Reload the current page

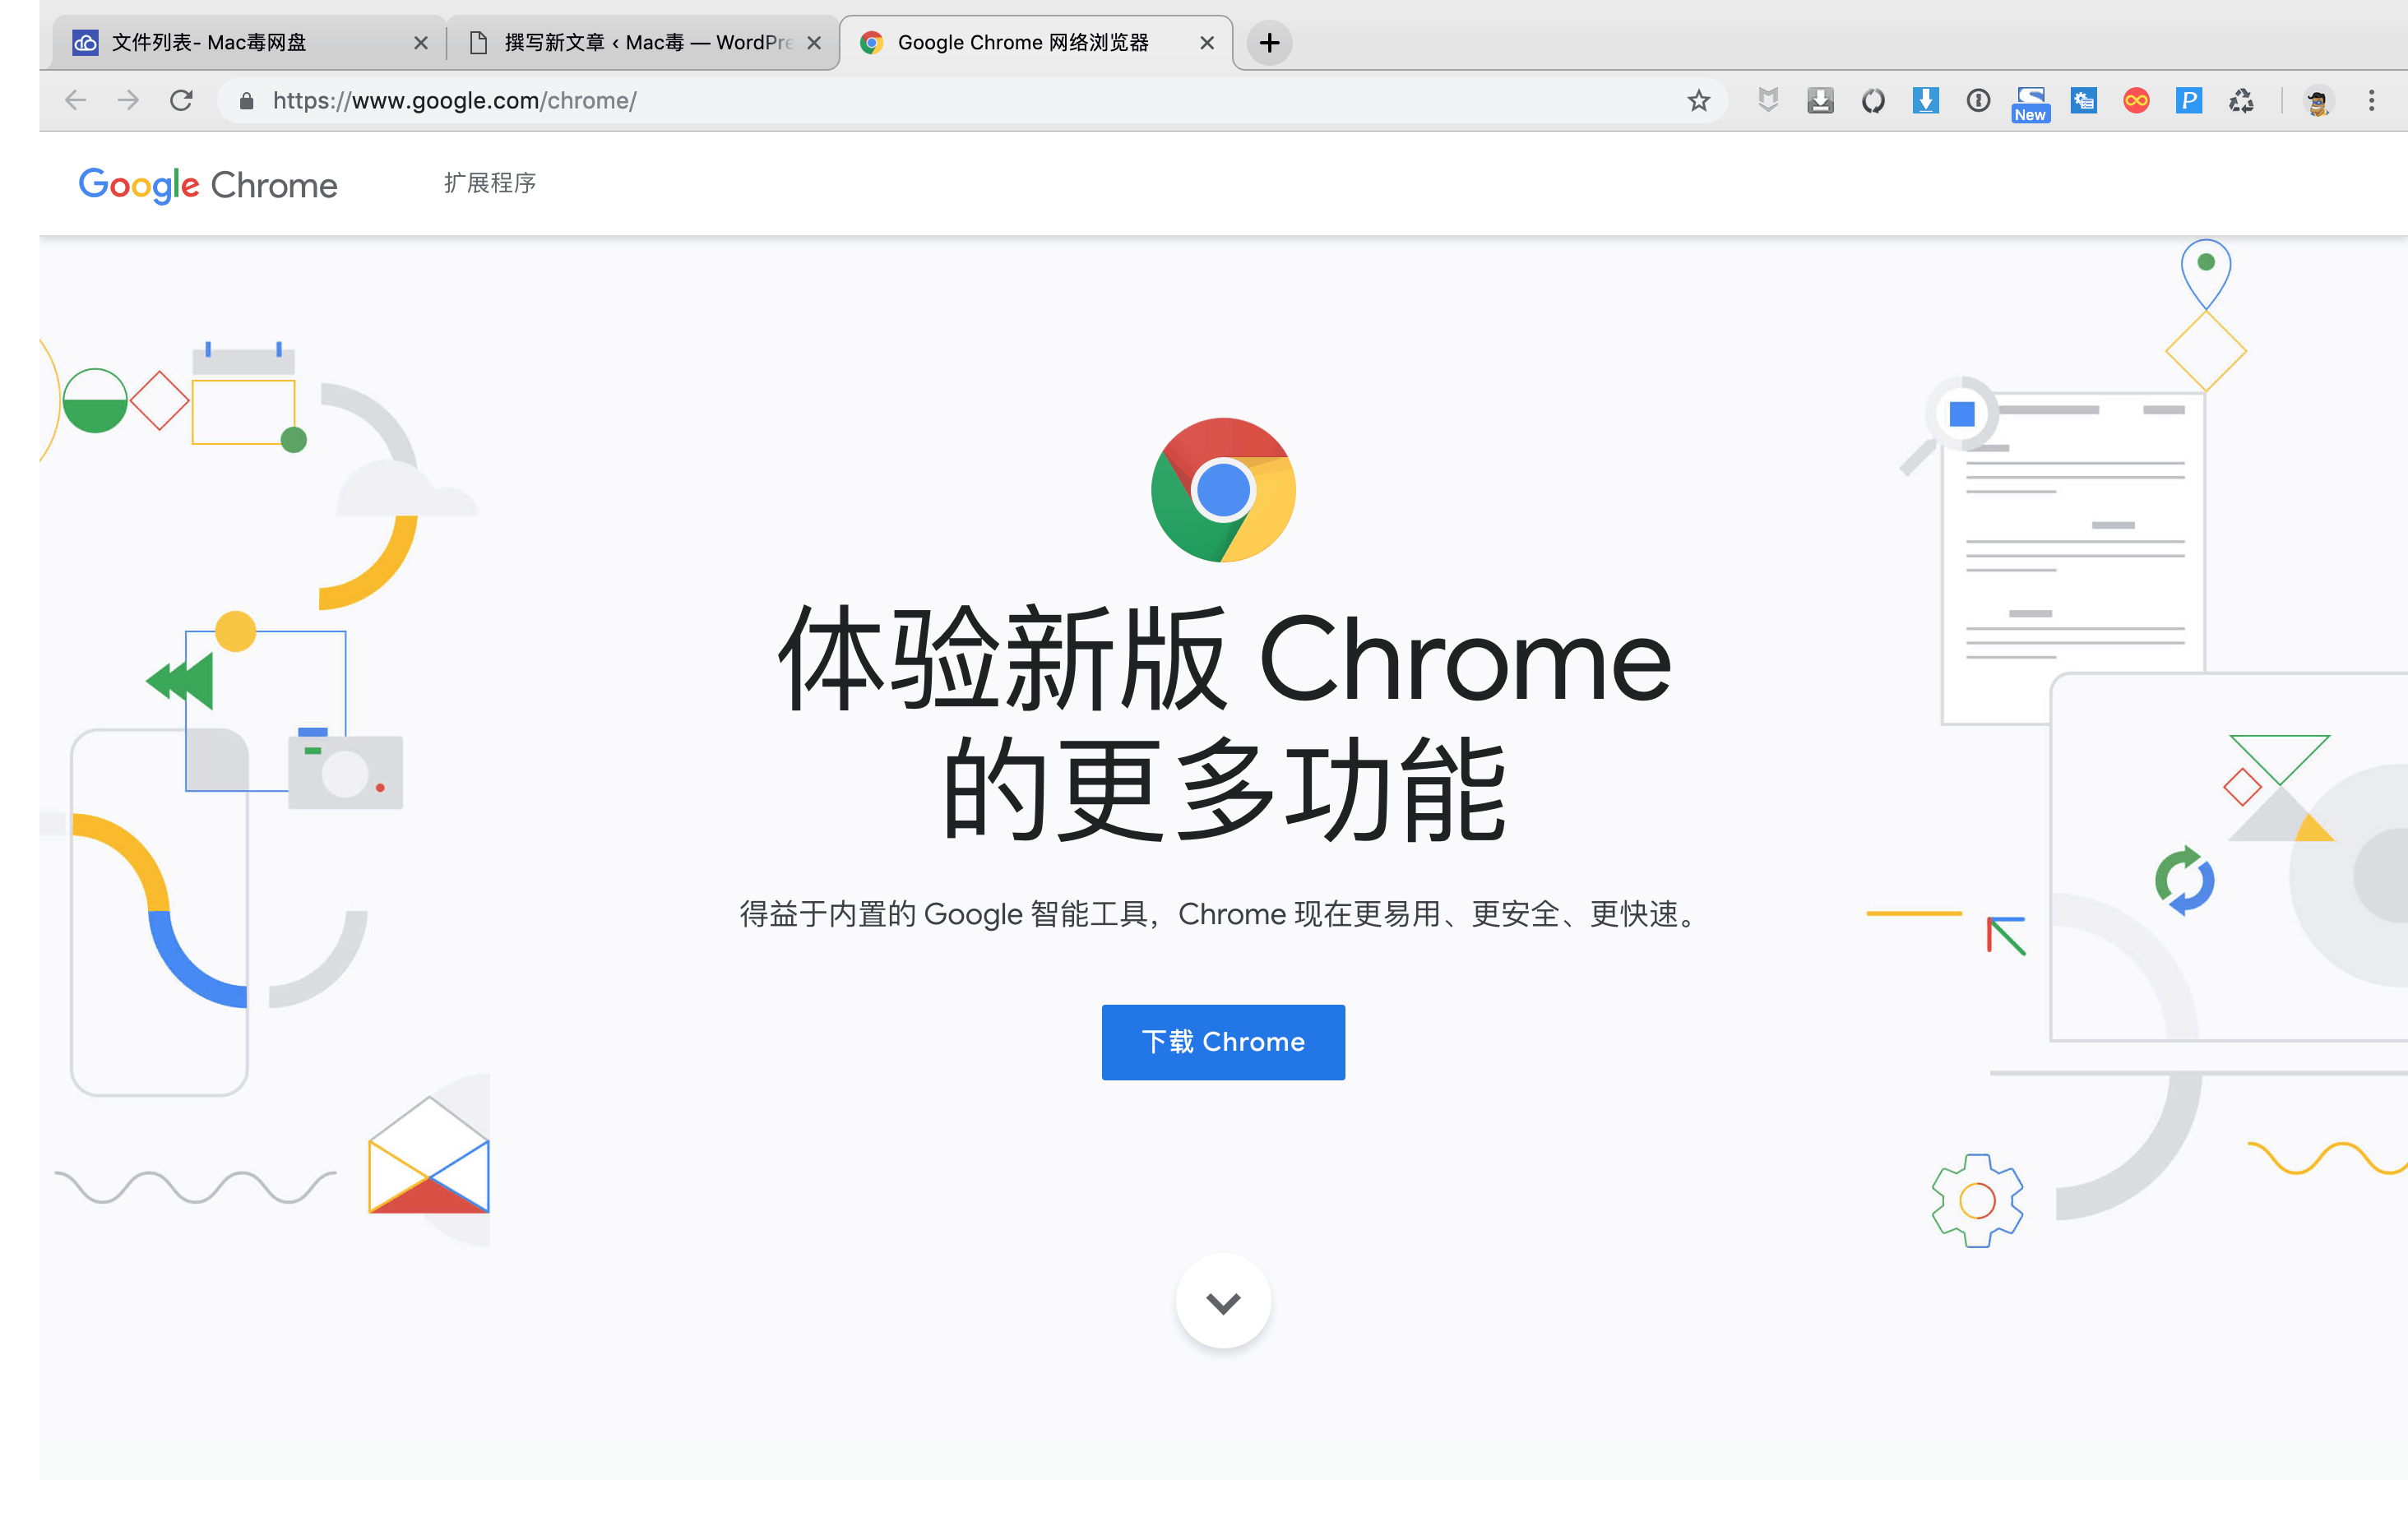pyautogui.click(x=181, y=100)
